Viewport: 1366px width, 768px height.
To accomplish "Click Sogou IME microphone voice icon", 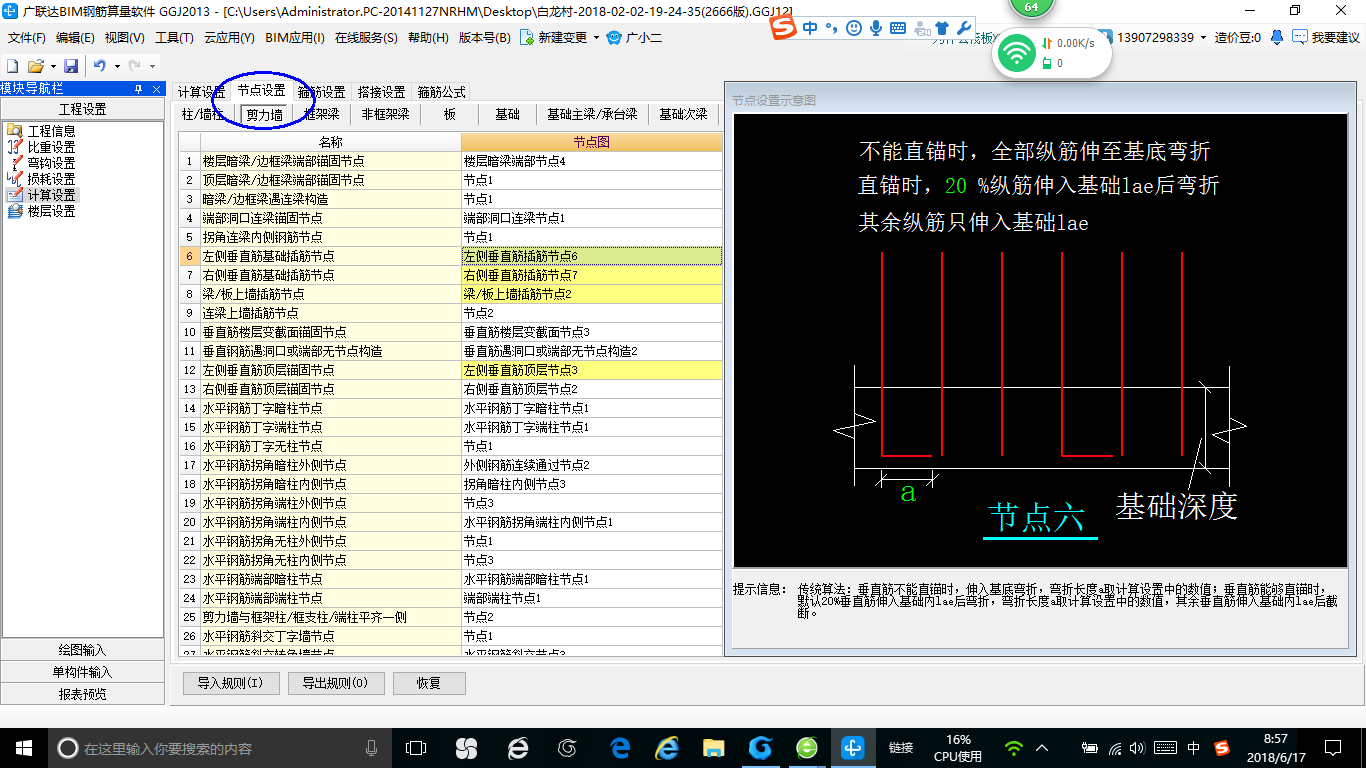I will [875, 28].
